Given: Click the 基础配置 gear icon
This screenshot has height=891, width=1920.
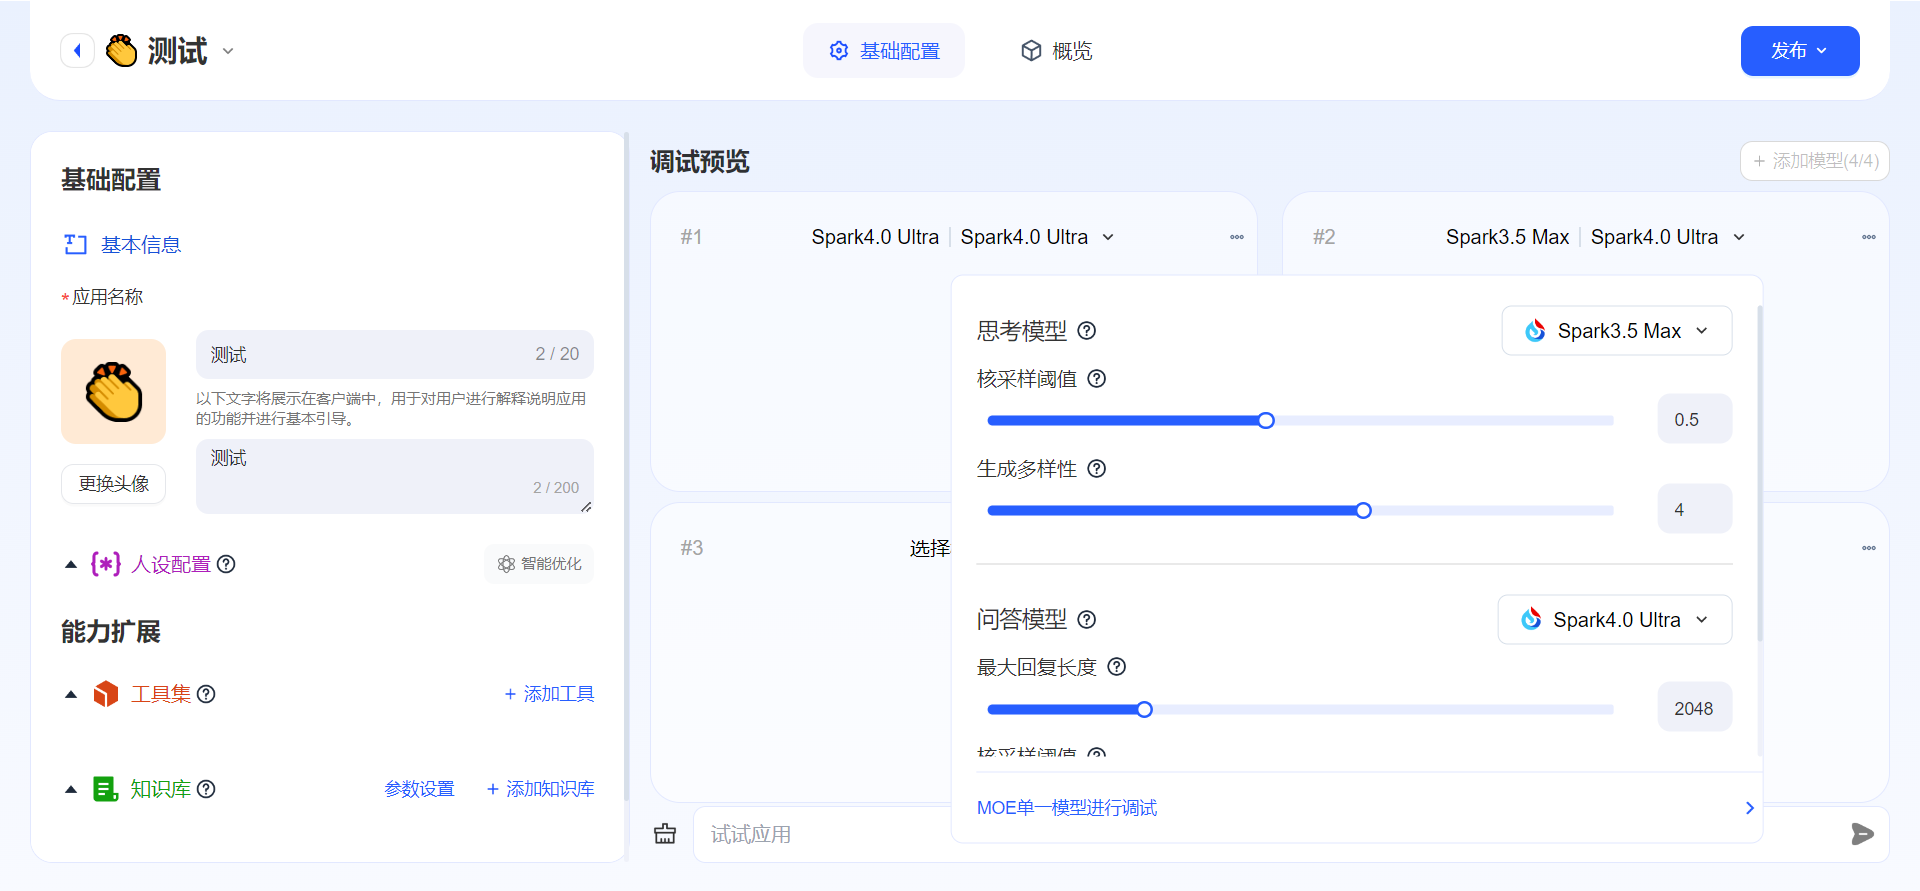Looking at the screenshot, I should [x=839, y=51].
